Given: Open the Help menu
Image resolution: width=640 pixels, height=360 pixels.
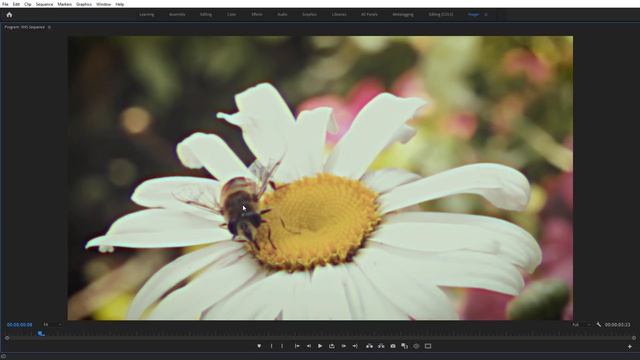Looking at the screenshot, I should 120,4.
